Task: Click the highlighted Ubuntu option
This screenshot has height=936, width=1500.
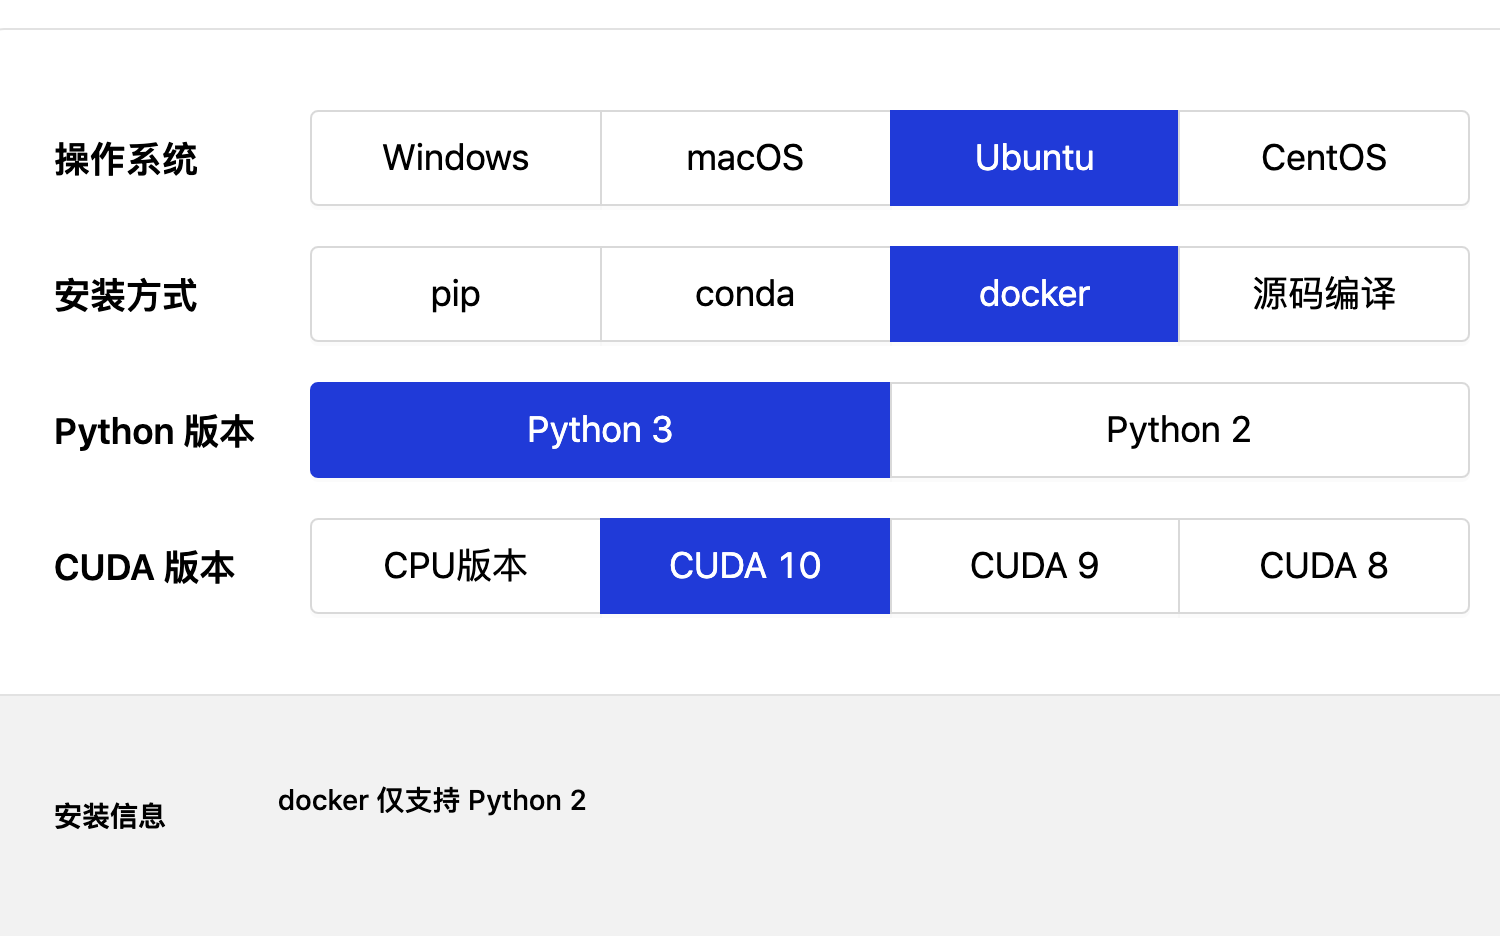Action: (1034, 157)
